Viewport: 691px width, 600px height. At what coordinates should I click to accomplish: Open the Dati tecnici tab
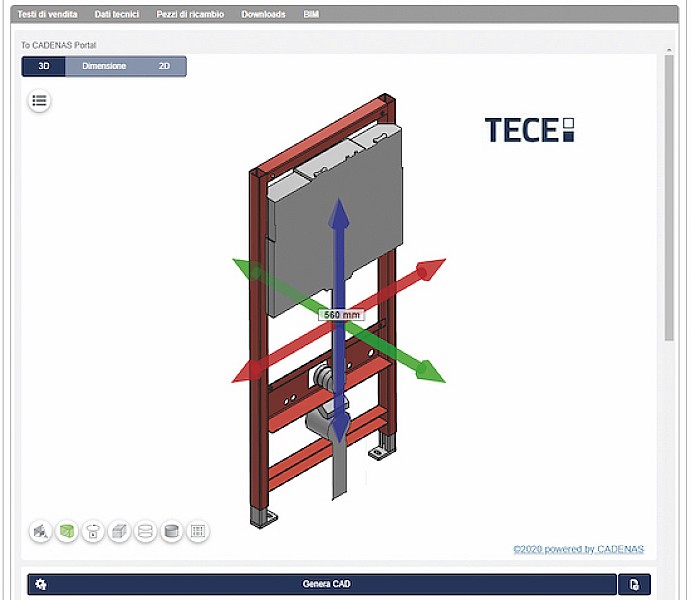[x=117, y=14]
